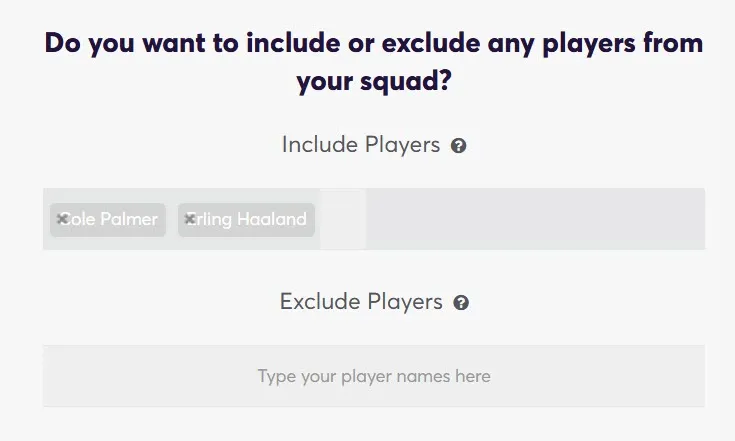
Task: Click the help icon beside Exclude Players
Action: (x=461, y=303)
